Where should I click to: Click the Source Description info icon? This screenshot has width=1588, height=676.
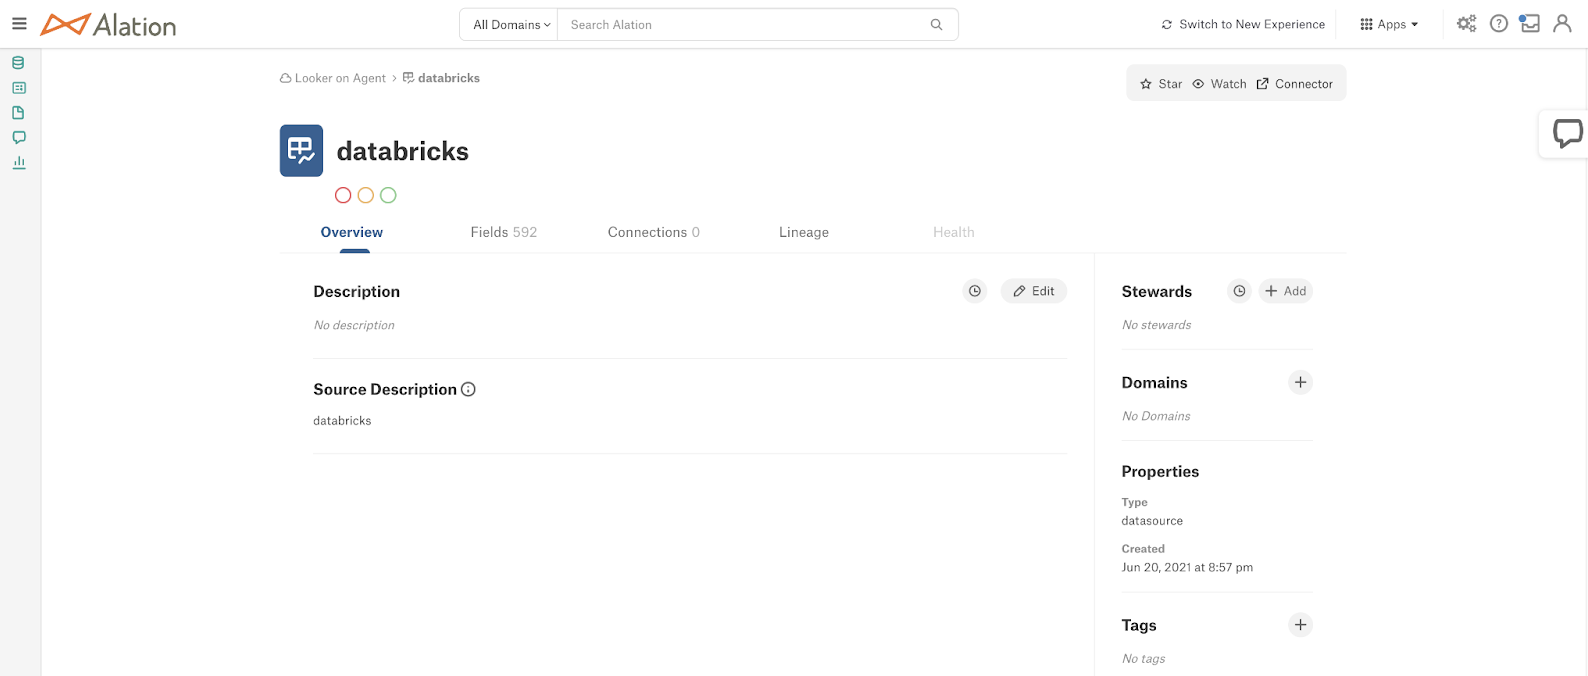[x=468, y=390]
